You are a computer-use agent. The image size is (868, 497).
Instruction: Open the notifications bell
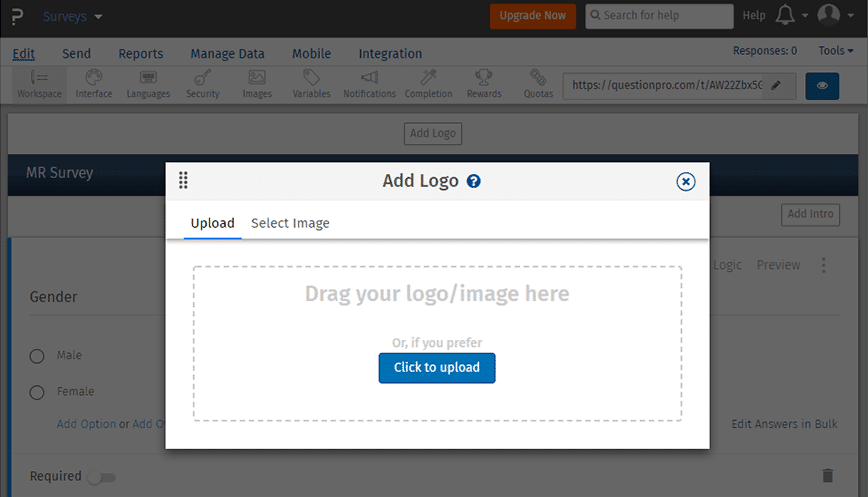click(785, 15)
